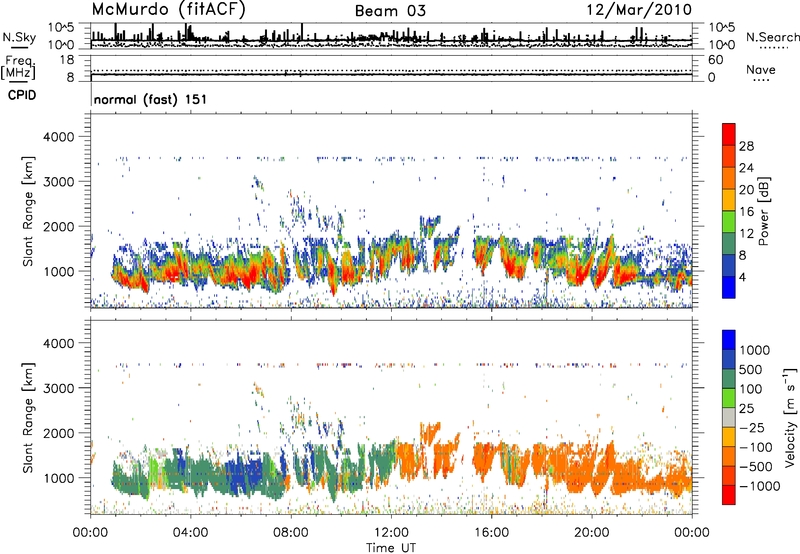The width and height of the screenshot is (800, 554).
Task: Select the '-25' label on the Velocity color bar
Action: click(x=751, y=427)
